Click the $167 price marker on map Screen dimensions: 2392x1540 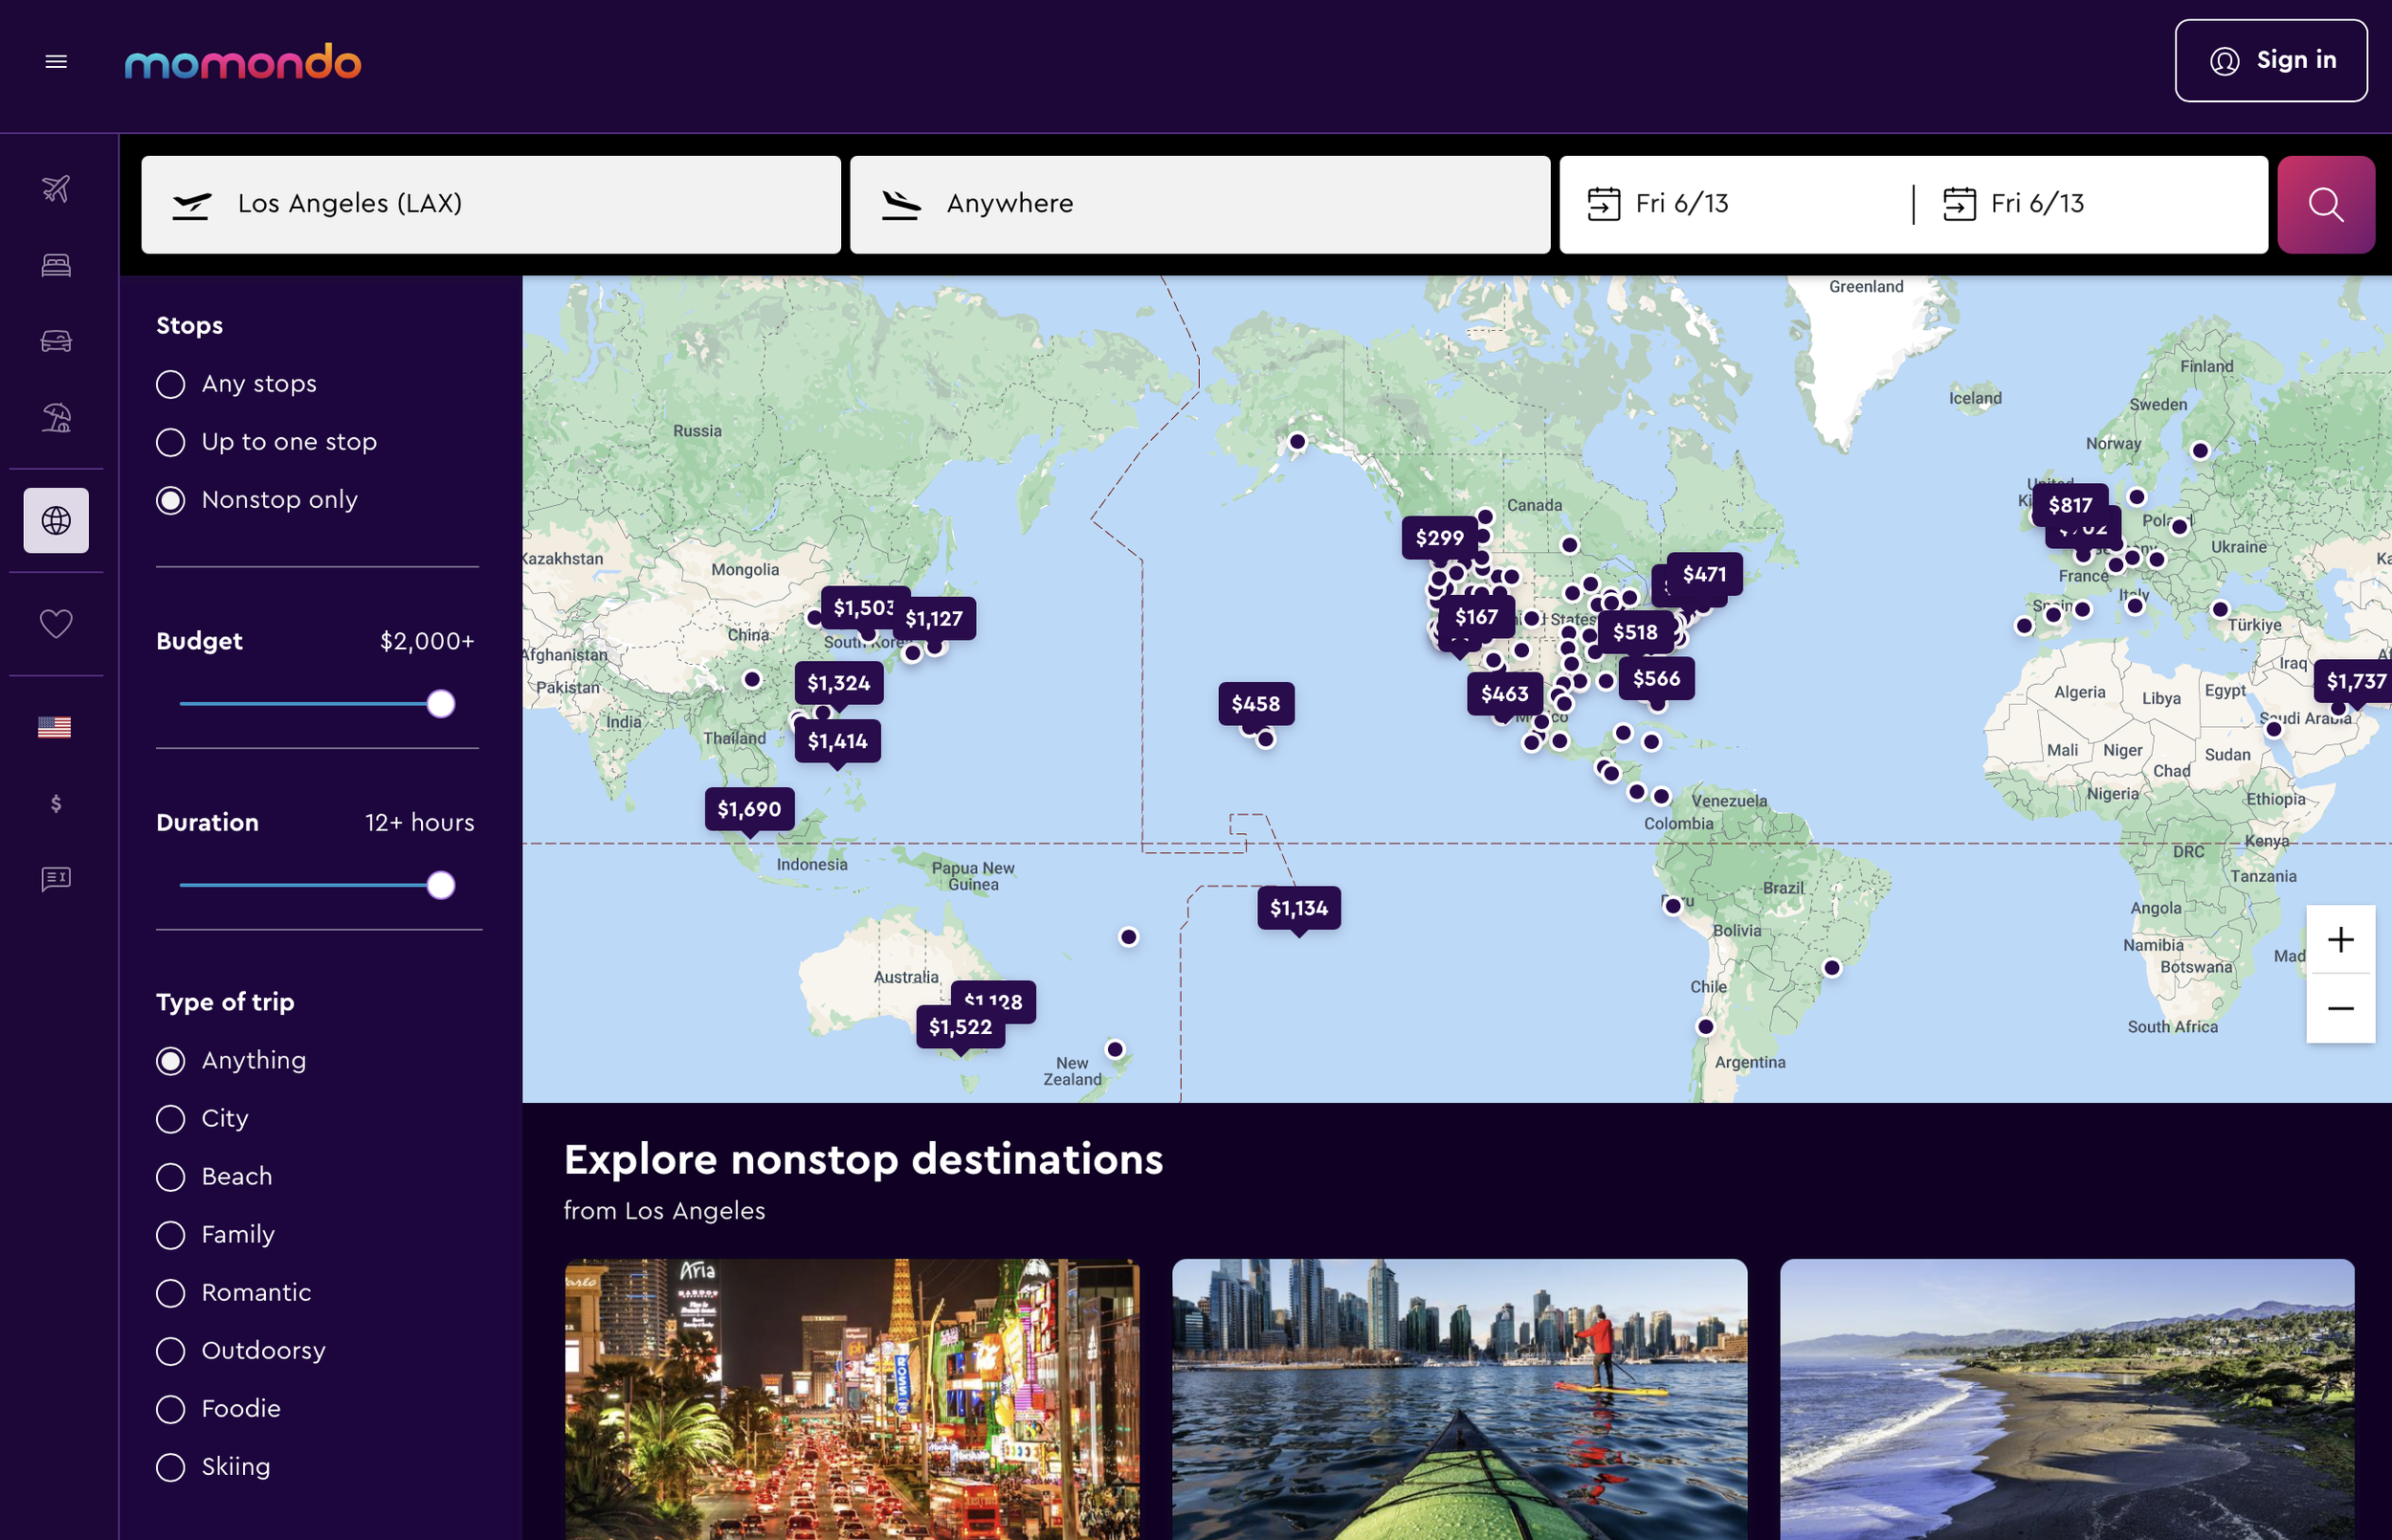pos(1476,617)
